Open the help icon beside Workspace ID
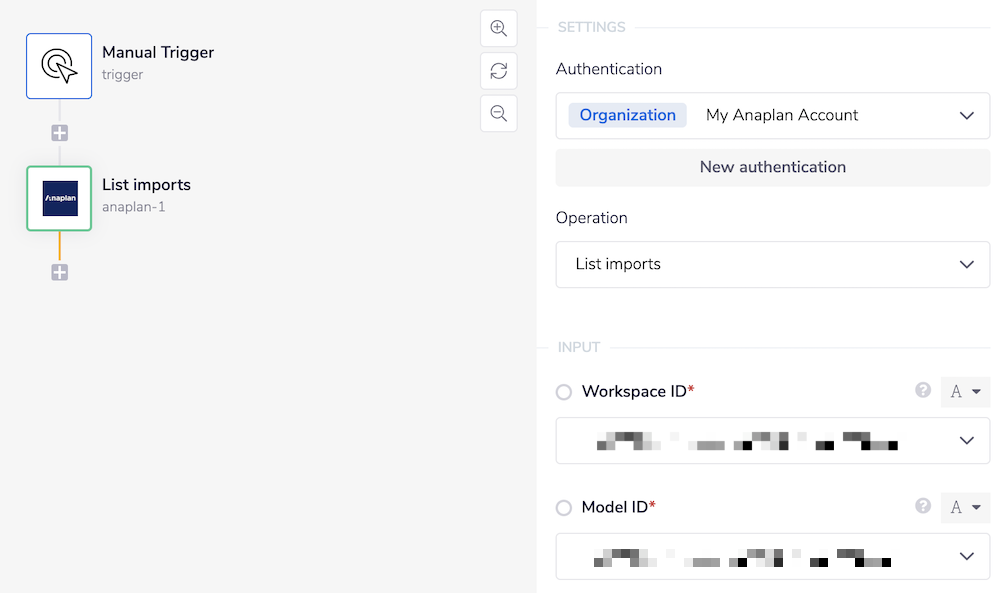Screen dimensions: 1000x593 coord(922,391)
